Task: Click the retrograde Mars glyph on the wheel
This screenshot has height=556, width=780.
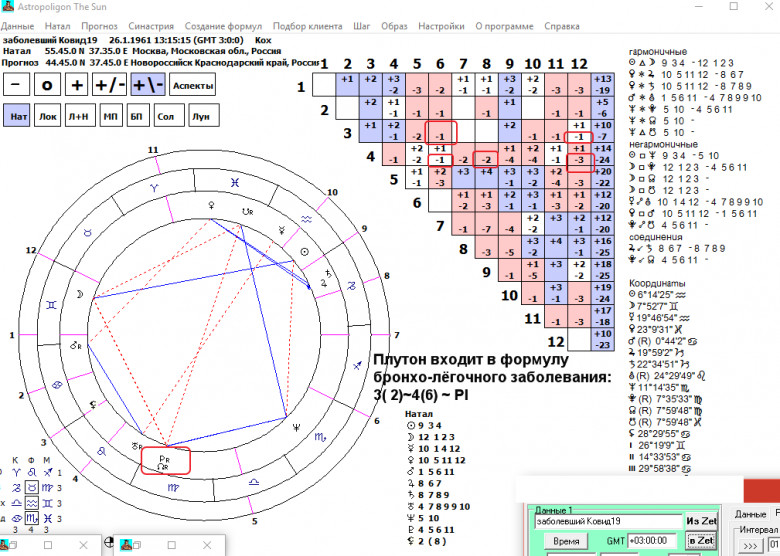Action: (x=76, y=345)
